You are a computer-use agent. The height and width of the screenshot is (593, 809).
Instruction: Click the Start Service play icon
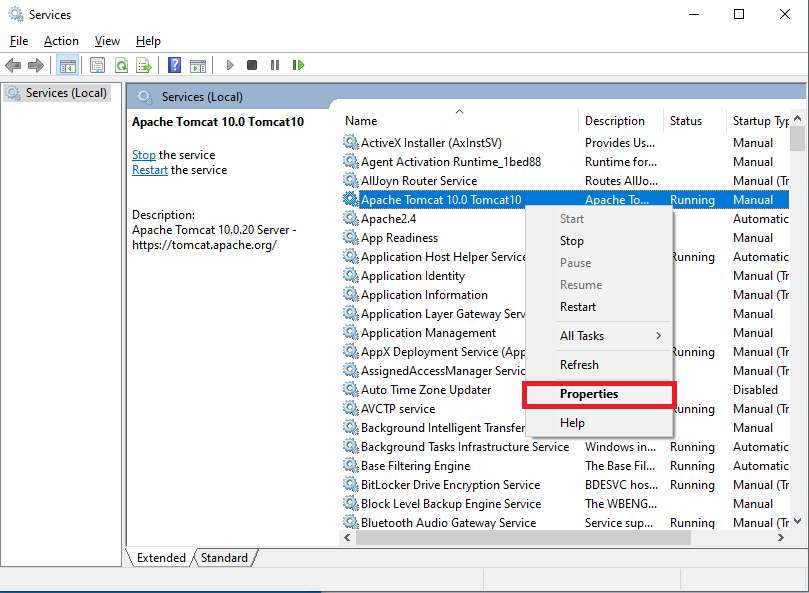click(x=230, y=65)
